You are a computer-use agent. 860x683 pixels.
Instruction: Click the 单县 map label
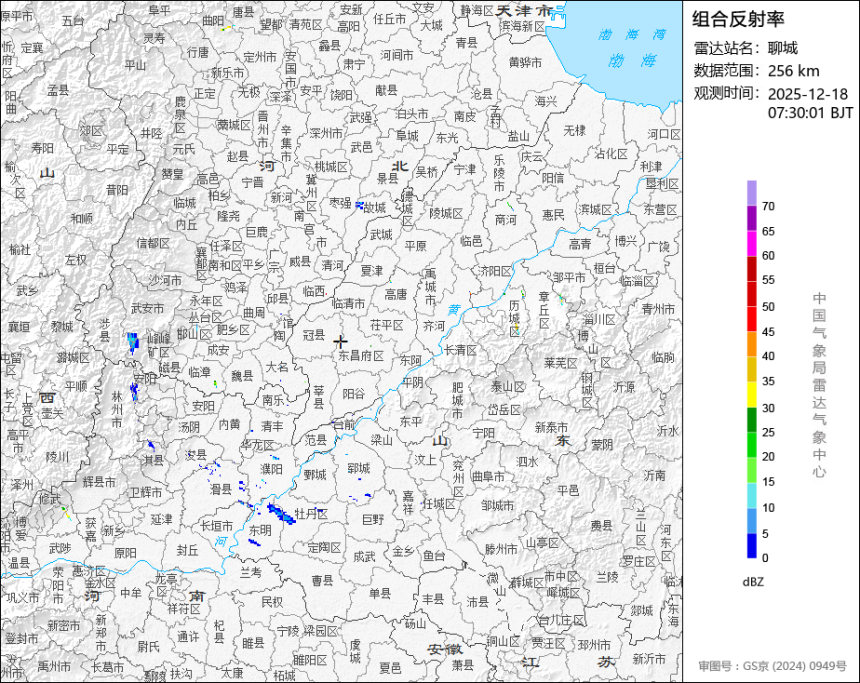380,594
